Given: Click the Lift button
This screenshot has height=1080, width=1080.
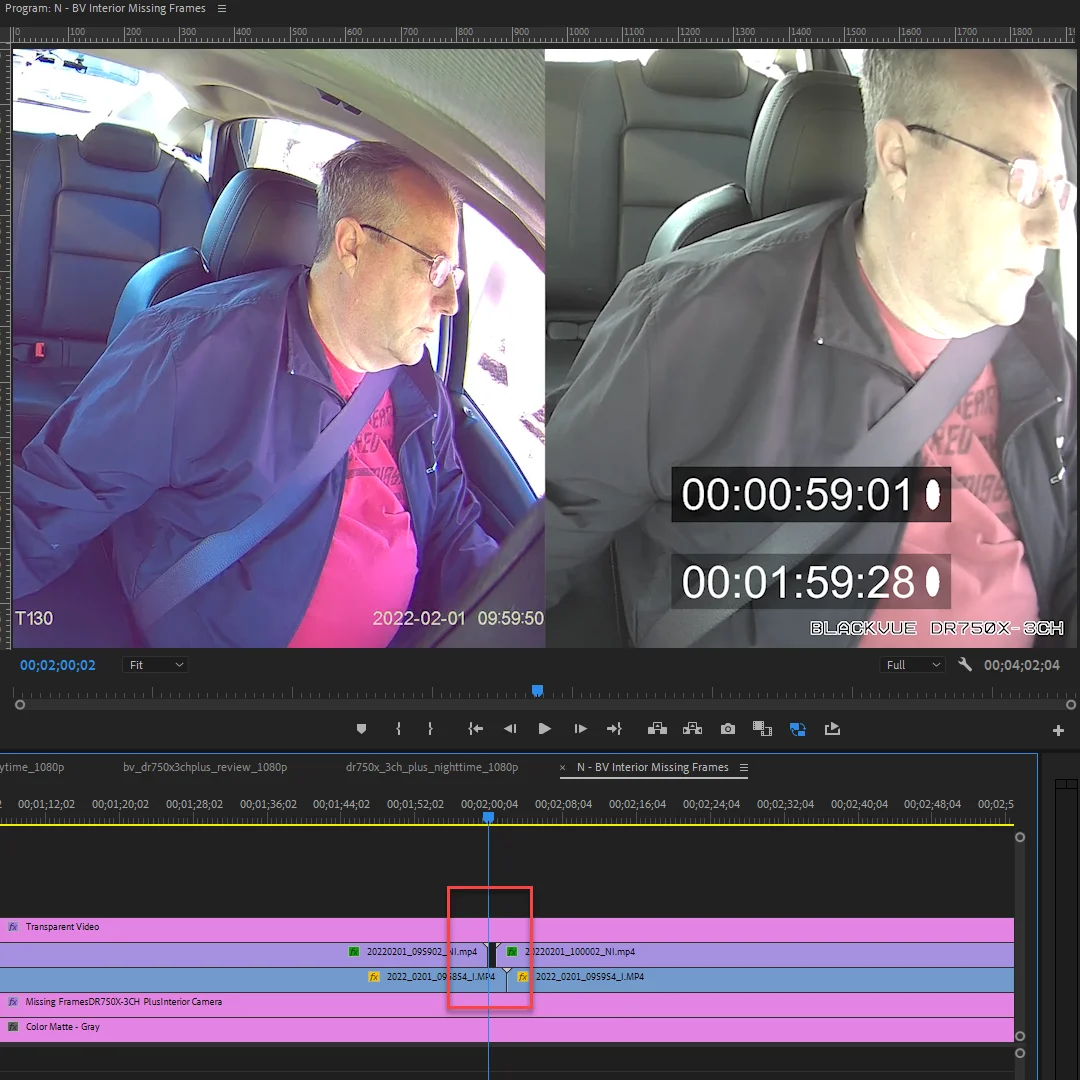Looking at the screenshot, I should [657, 729].
